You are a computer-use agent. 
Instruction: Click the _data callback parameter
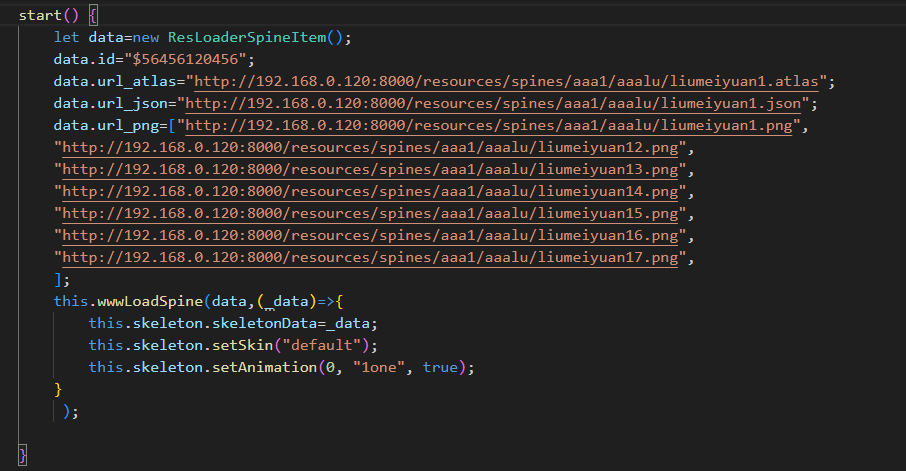(x=291, y=301)
